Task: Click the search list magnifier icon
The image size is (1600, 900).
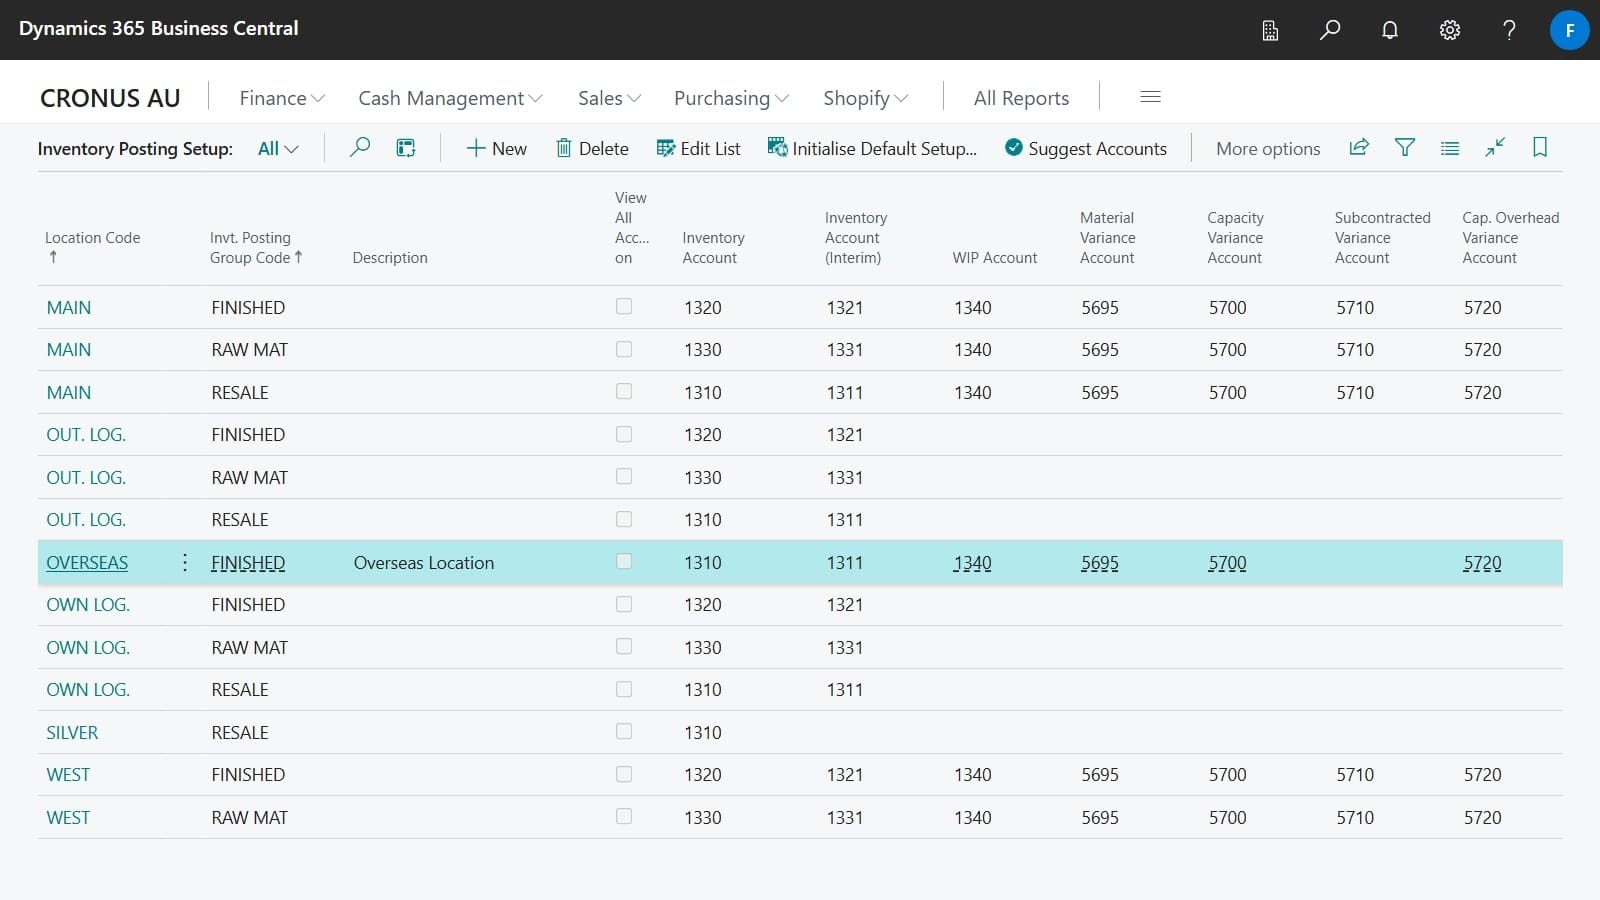Action: (360, 148)
